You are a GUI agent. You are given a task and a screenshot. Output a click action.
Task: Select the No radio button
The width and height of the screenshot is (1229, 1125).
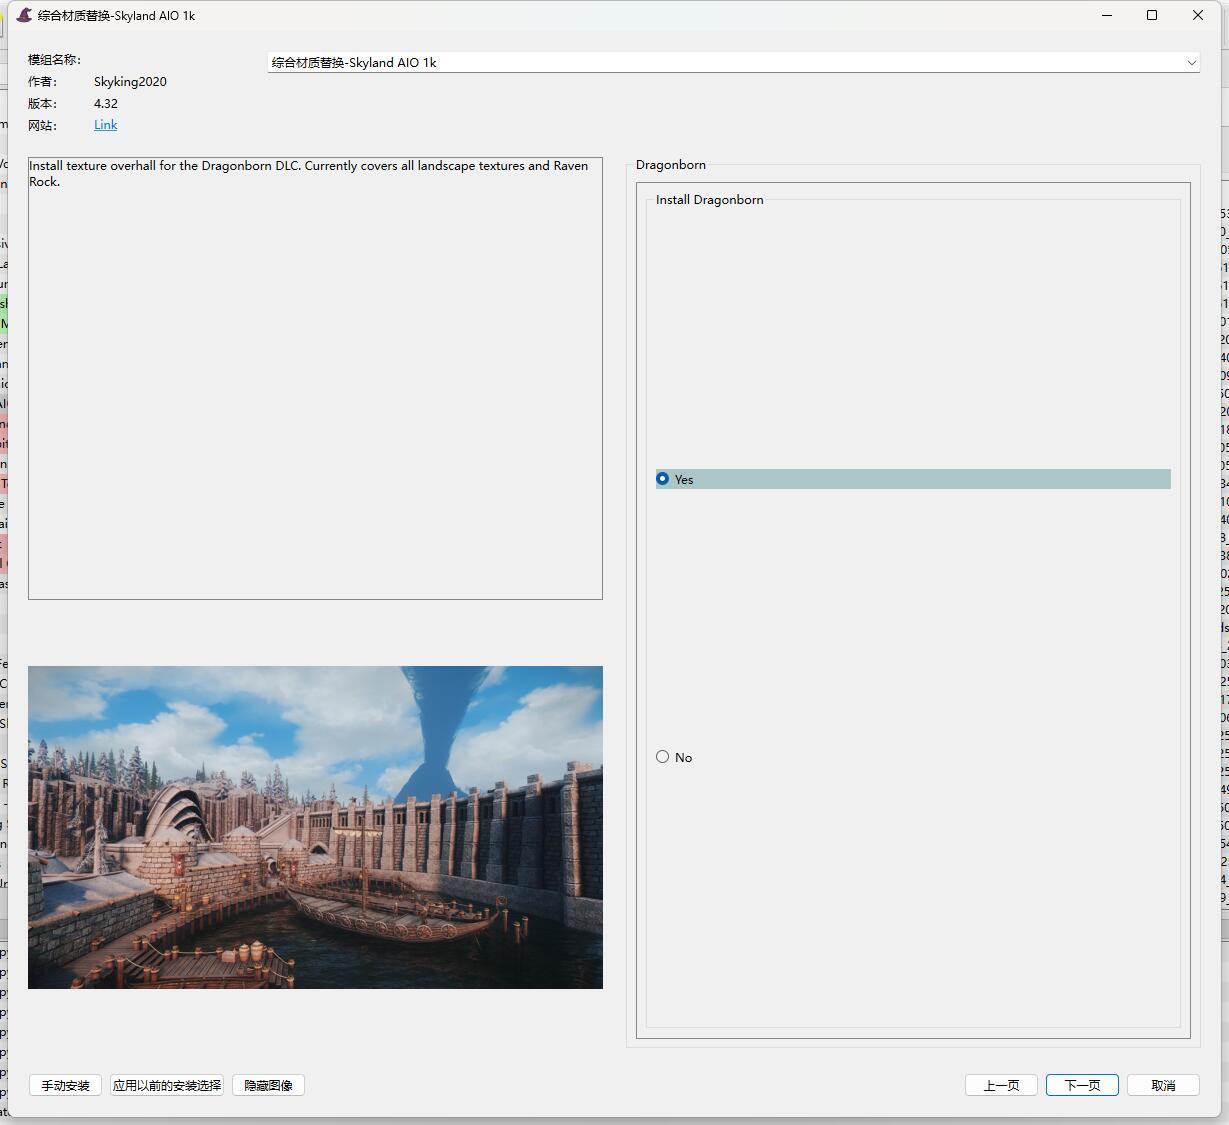(662, 757)
